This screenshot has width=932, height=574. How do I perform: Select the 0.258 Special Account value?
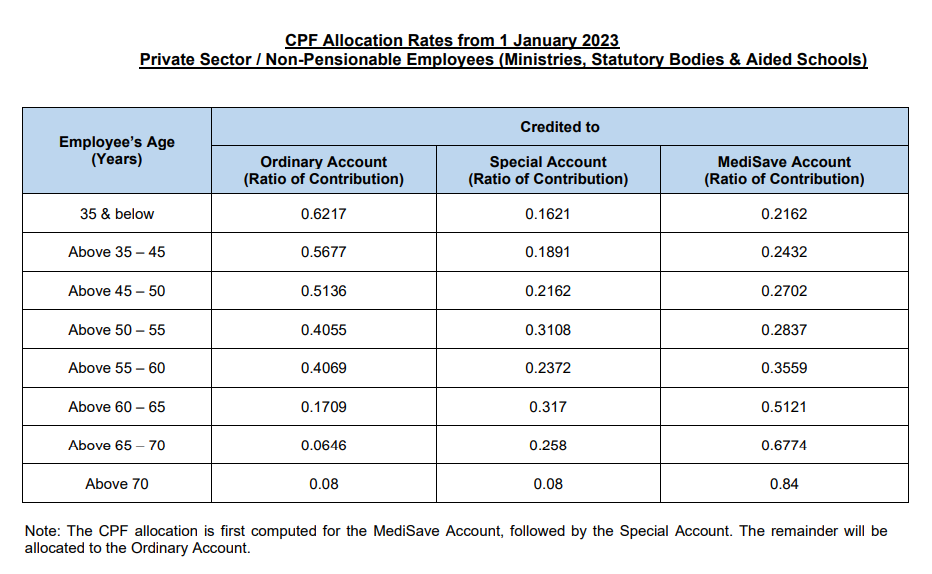(x=548, y=445)
